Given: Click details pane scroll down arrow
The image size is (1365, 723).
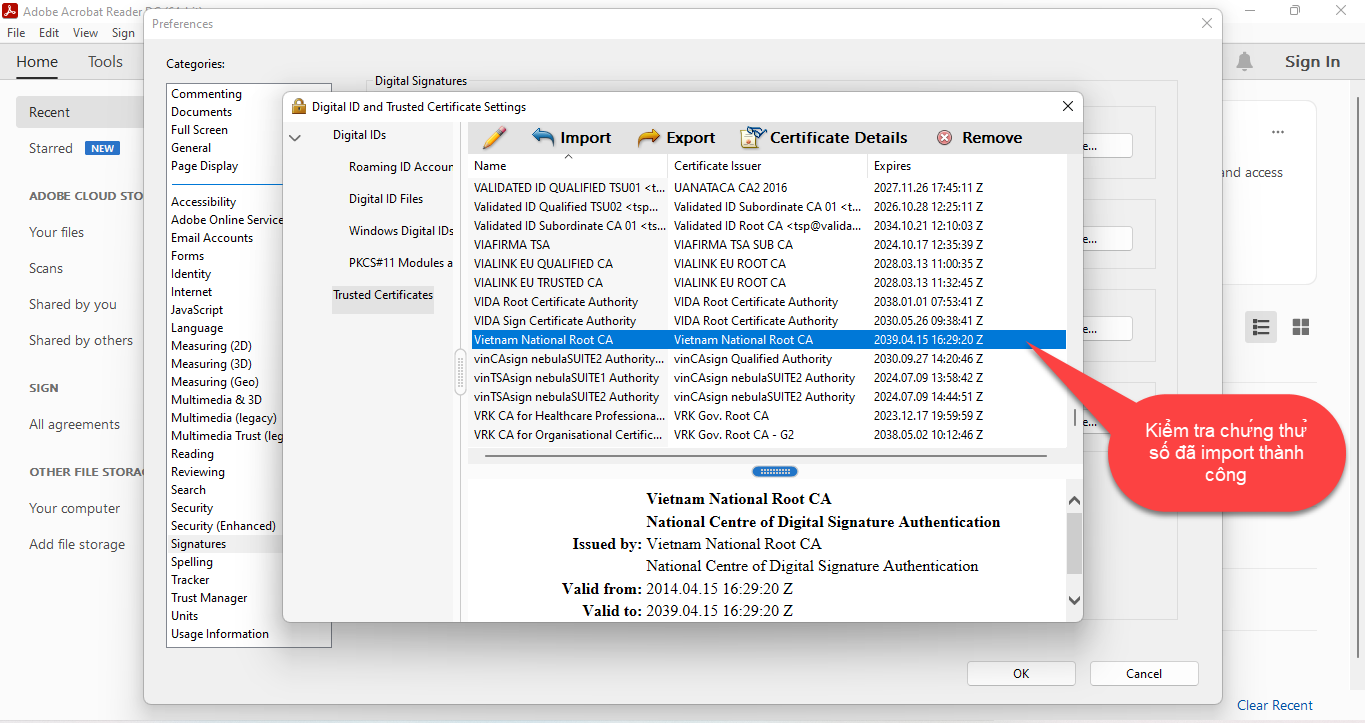Looking at the screenshot, I should click(1075, 600).
